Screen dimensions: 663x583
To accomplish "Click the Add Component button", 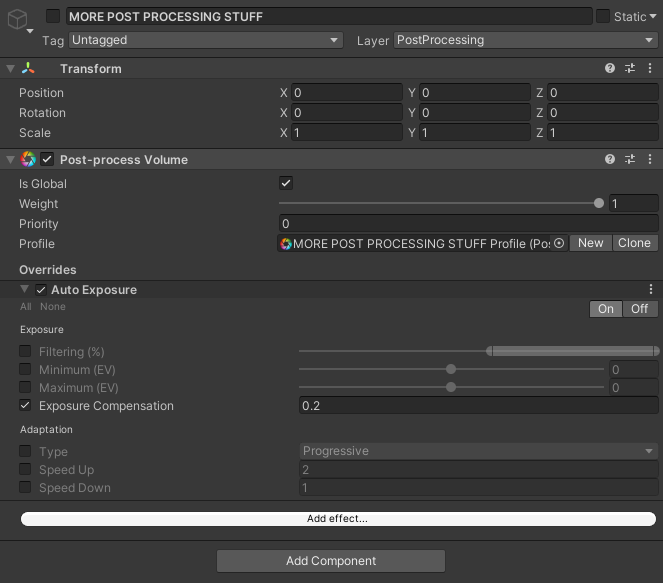I will coord(331,561).
